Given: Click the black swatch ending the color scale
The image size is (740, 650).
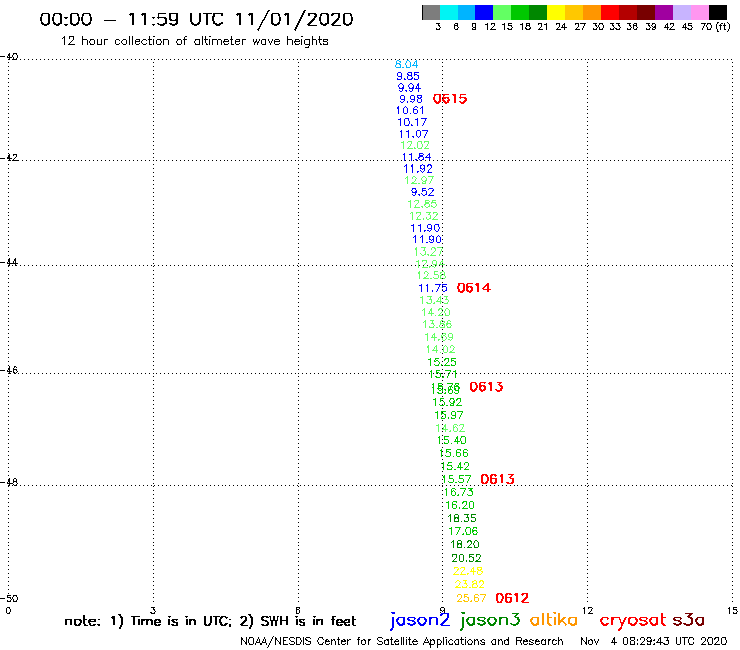Looking at the screenshot, I should [x=717, y=12].
